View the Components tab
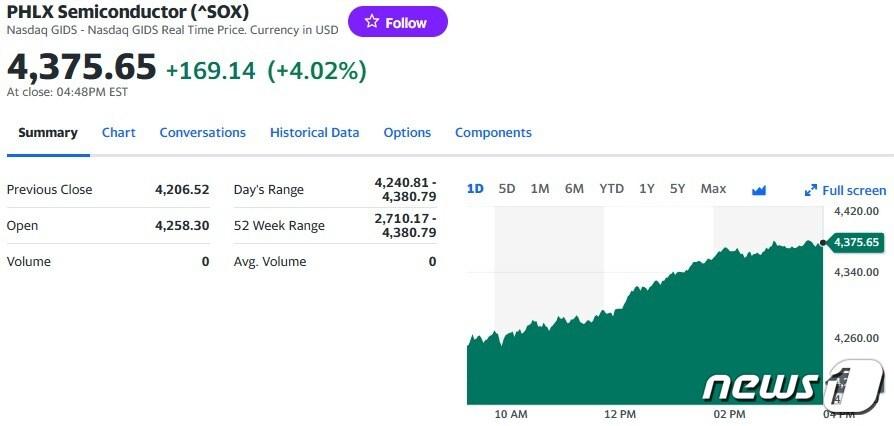 pyautogui.click(x=493, y=132)
